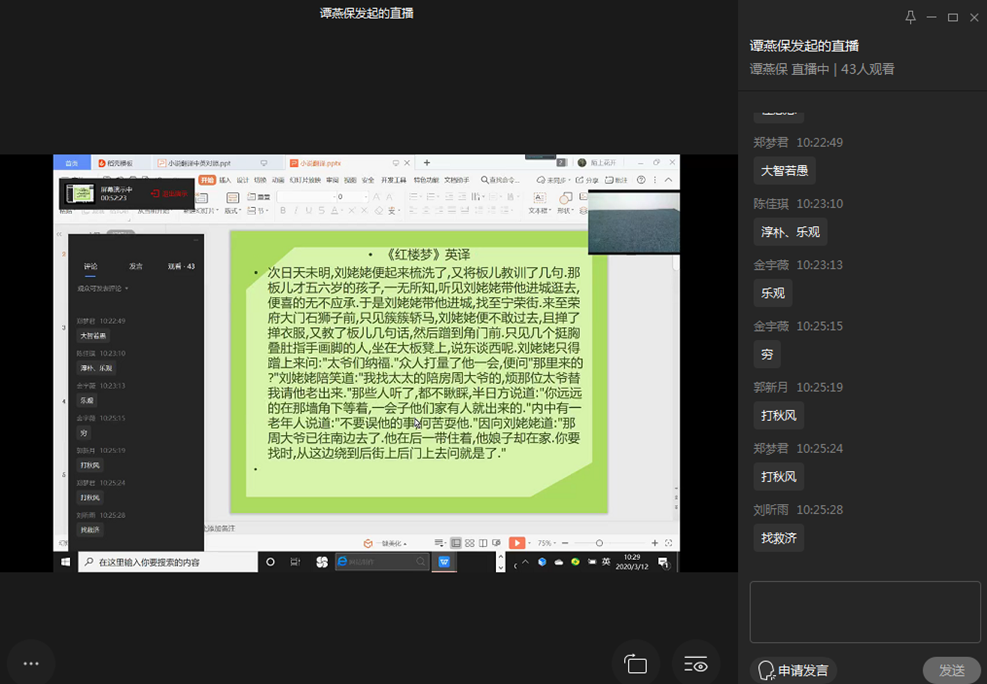Select the 评论 tab in the overlay panel
This screenshot has height=684, width=987.
[91, 266]
